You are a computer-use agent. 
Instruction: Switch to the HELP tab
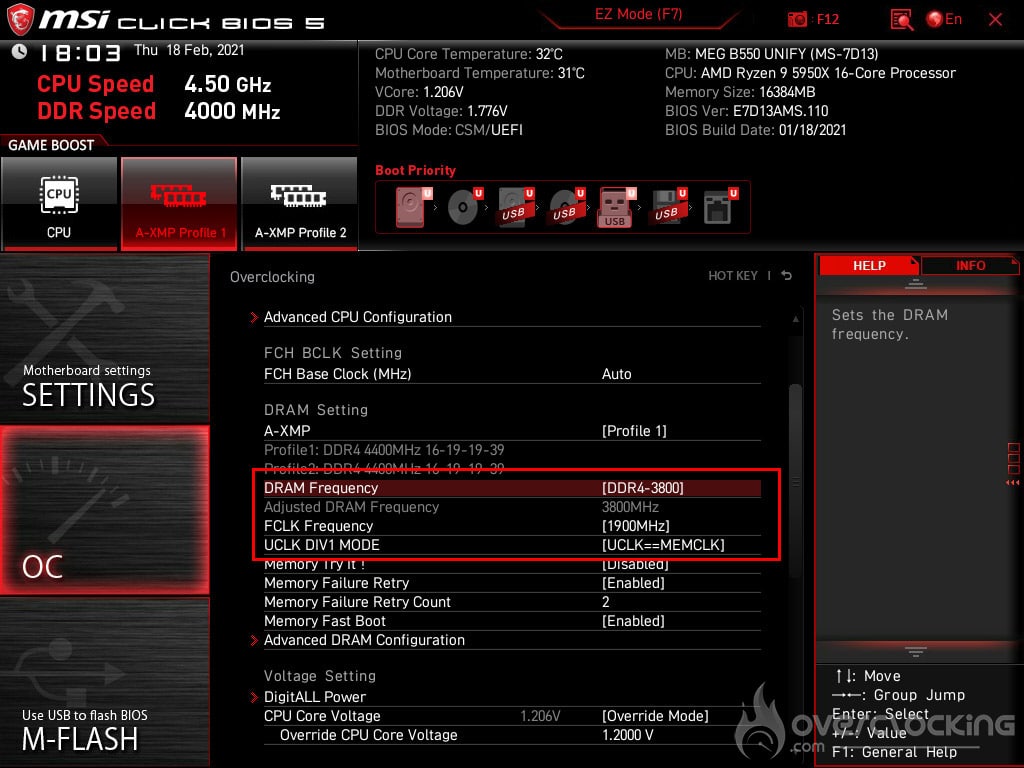[869, 265]
